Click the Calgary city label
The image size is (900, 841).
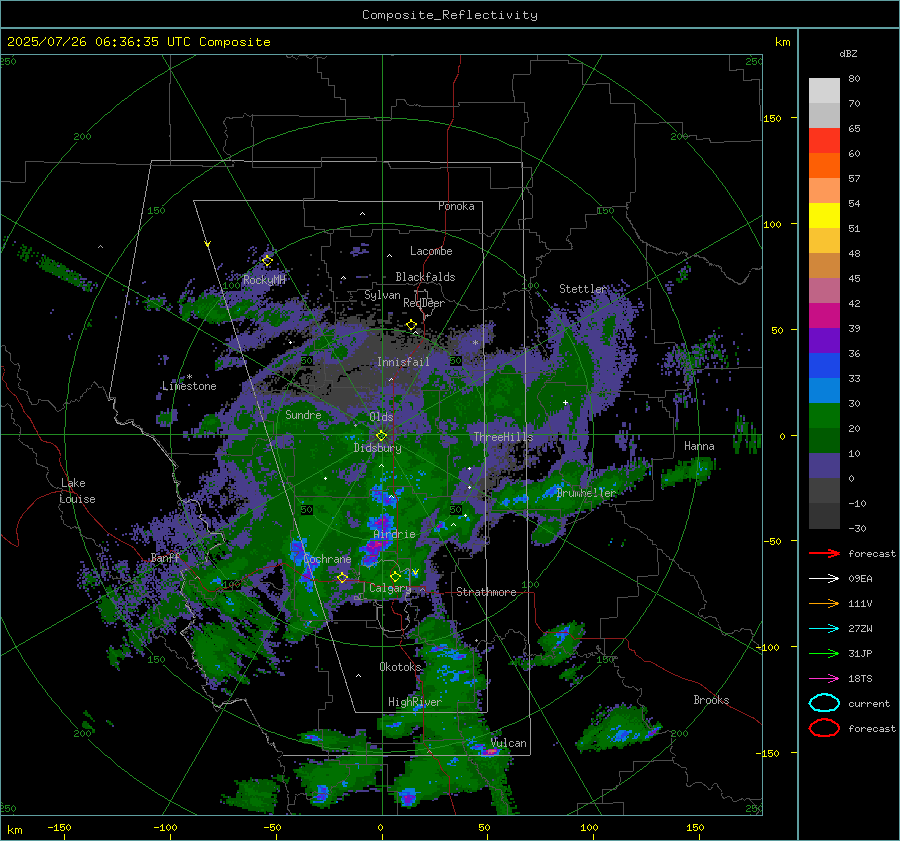click(x=390, y=588)
